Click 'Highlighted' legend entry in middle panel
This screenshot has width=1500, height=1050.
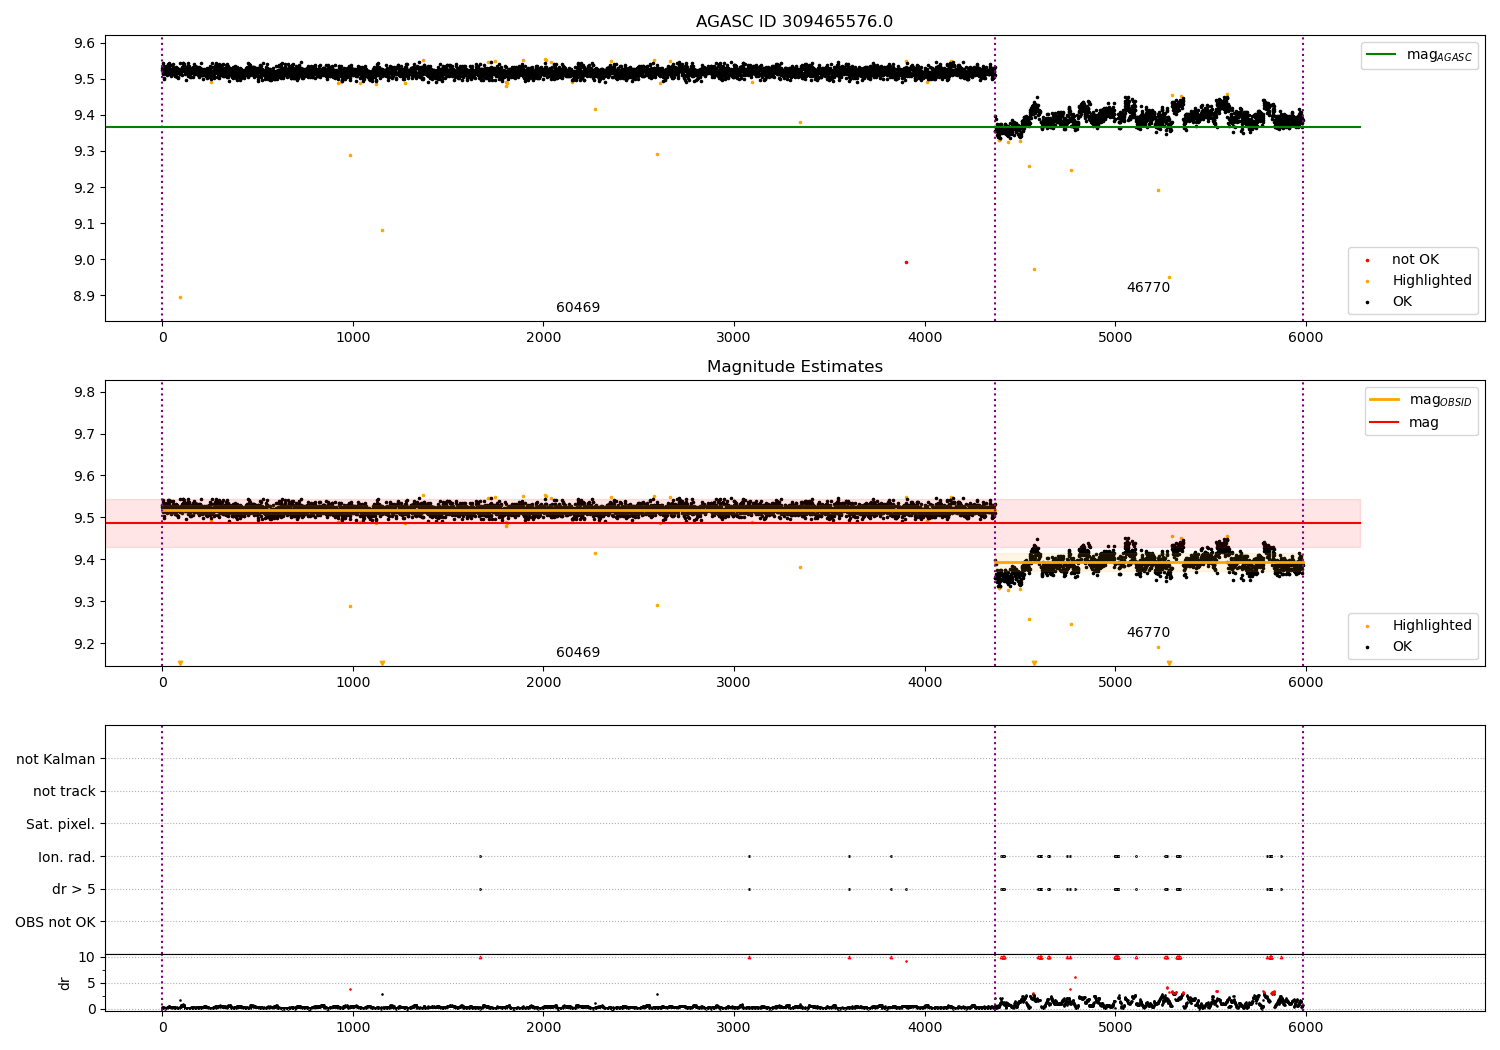coord(1419,626)
